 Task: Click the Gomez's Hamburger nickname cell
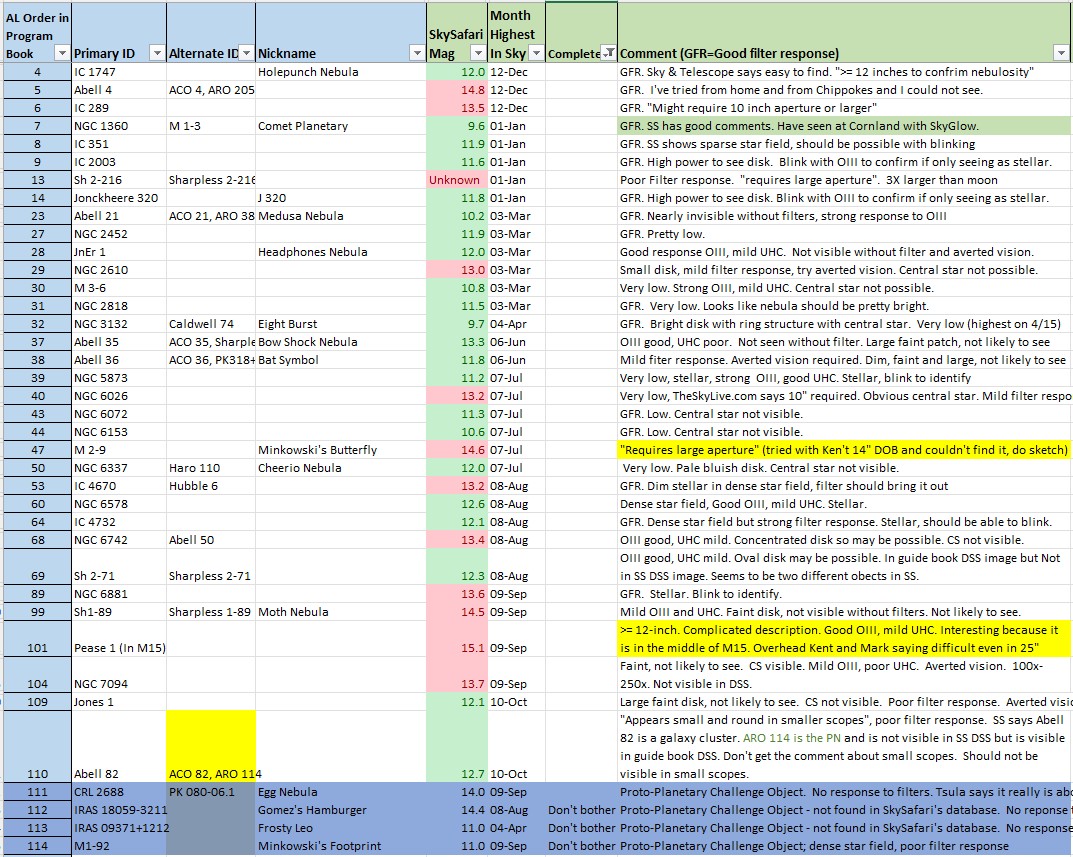click(x=340, y=810)
